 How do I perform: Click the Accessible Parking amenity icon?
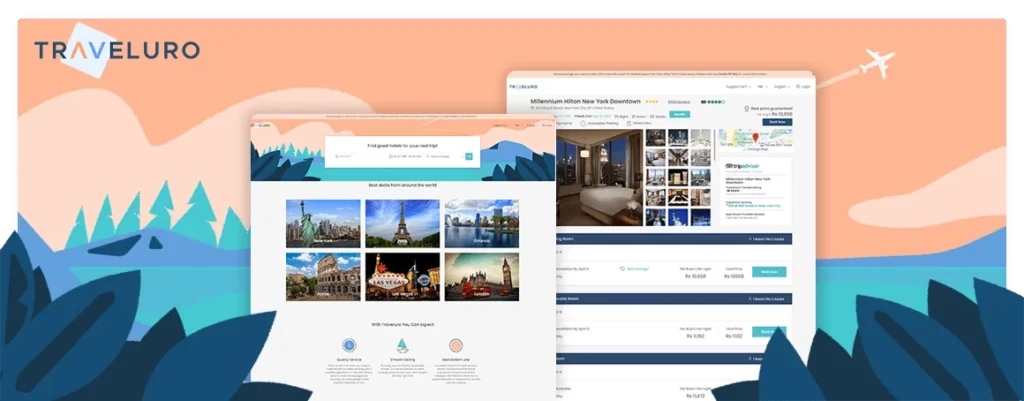pyautogui.click(x=583, y=123)
